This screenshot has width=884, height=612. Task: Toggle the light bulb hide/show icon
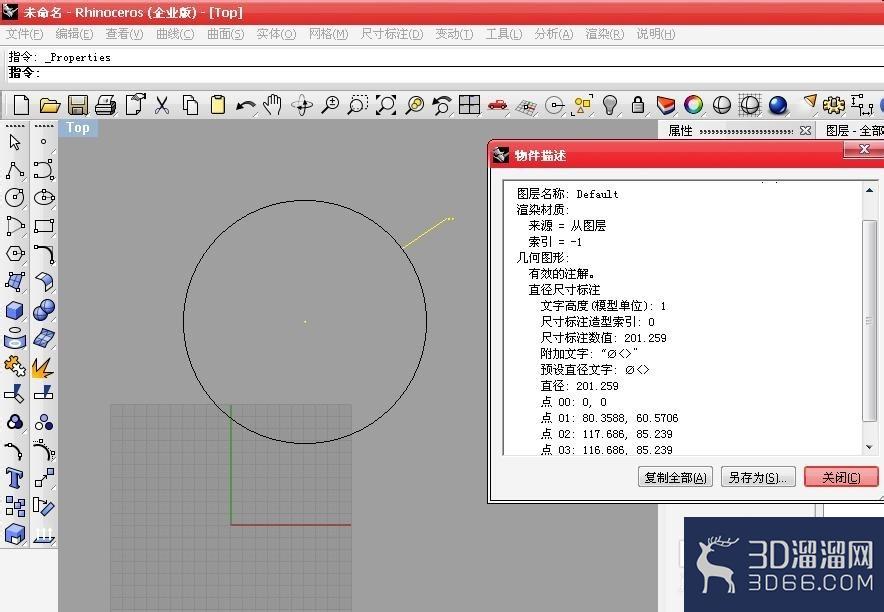(609, 105)
